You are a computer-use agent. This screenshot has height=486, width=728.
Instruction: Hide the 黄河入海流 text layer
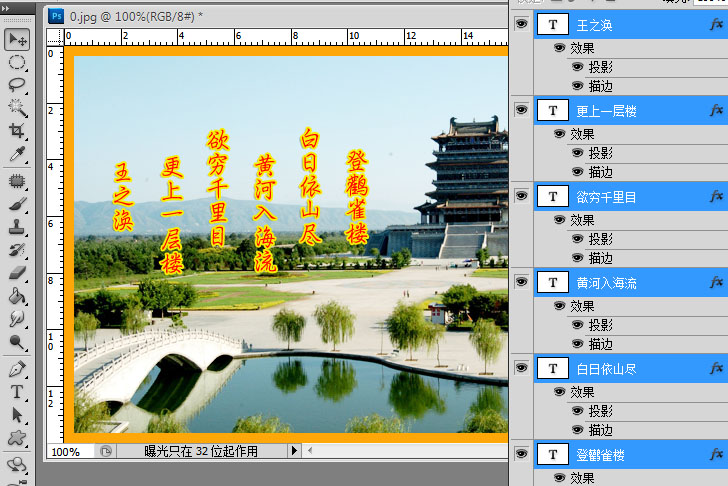click(x=522, y=282)
